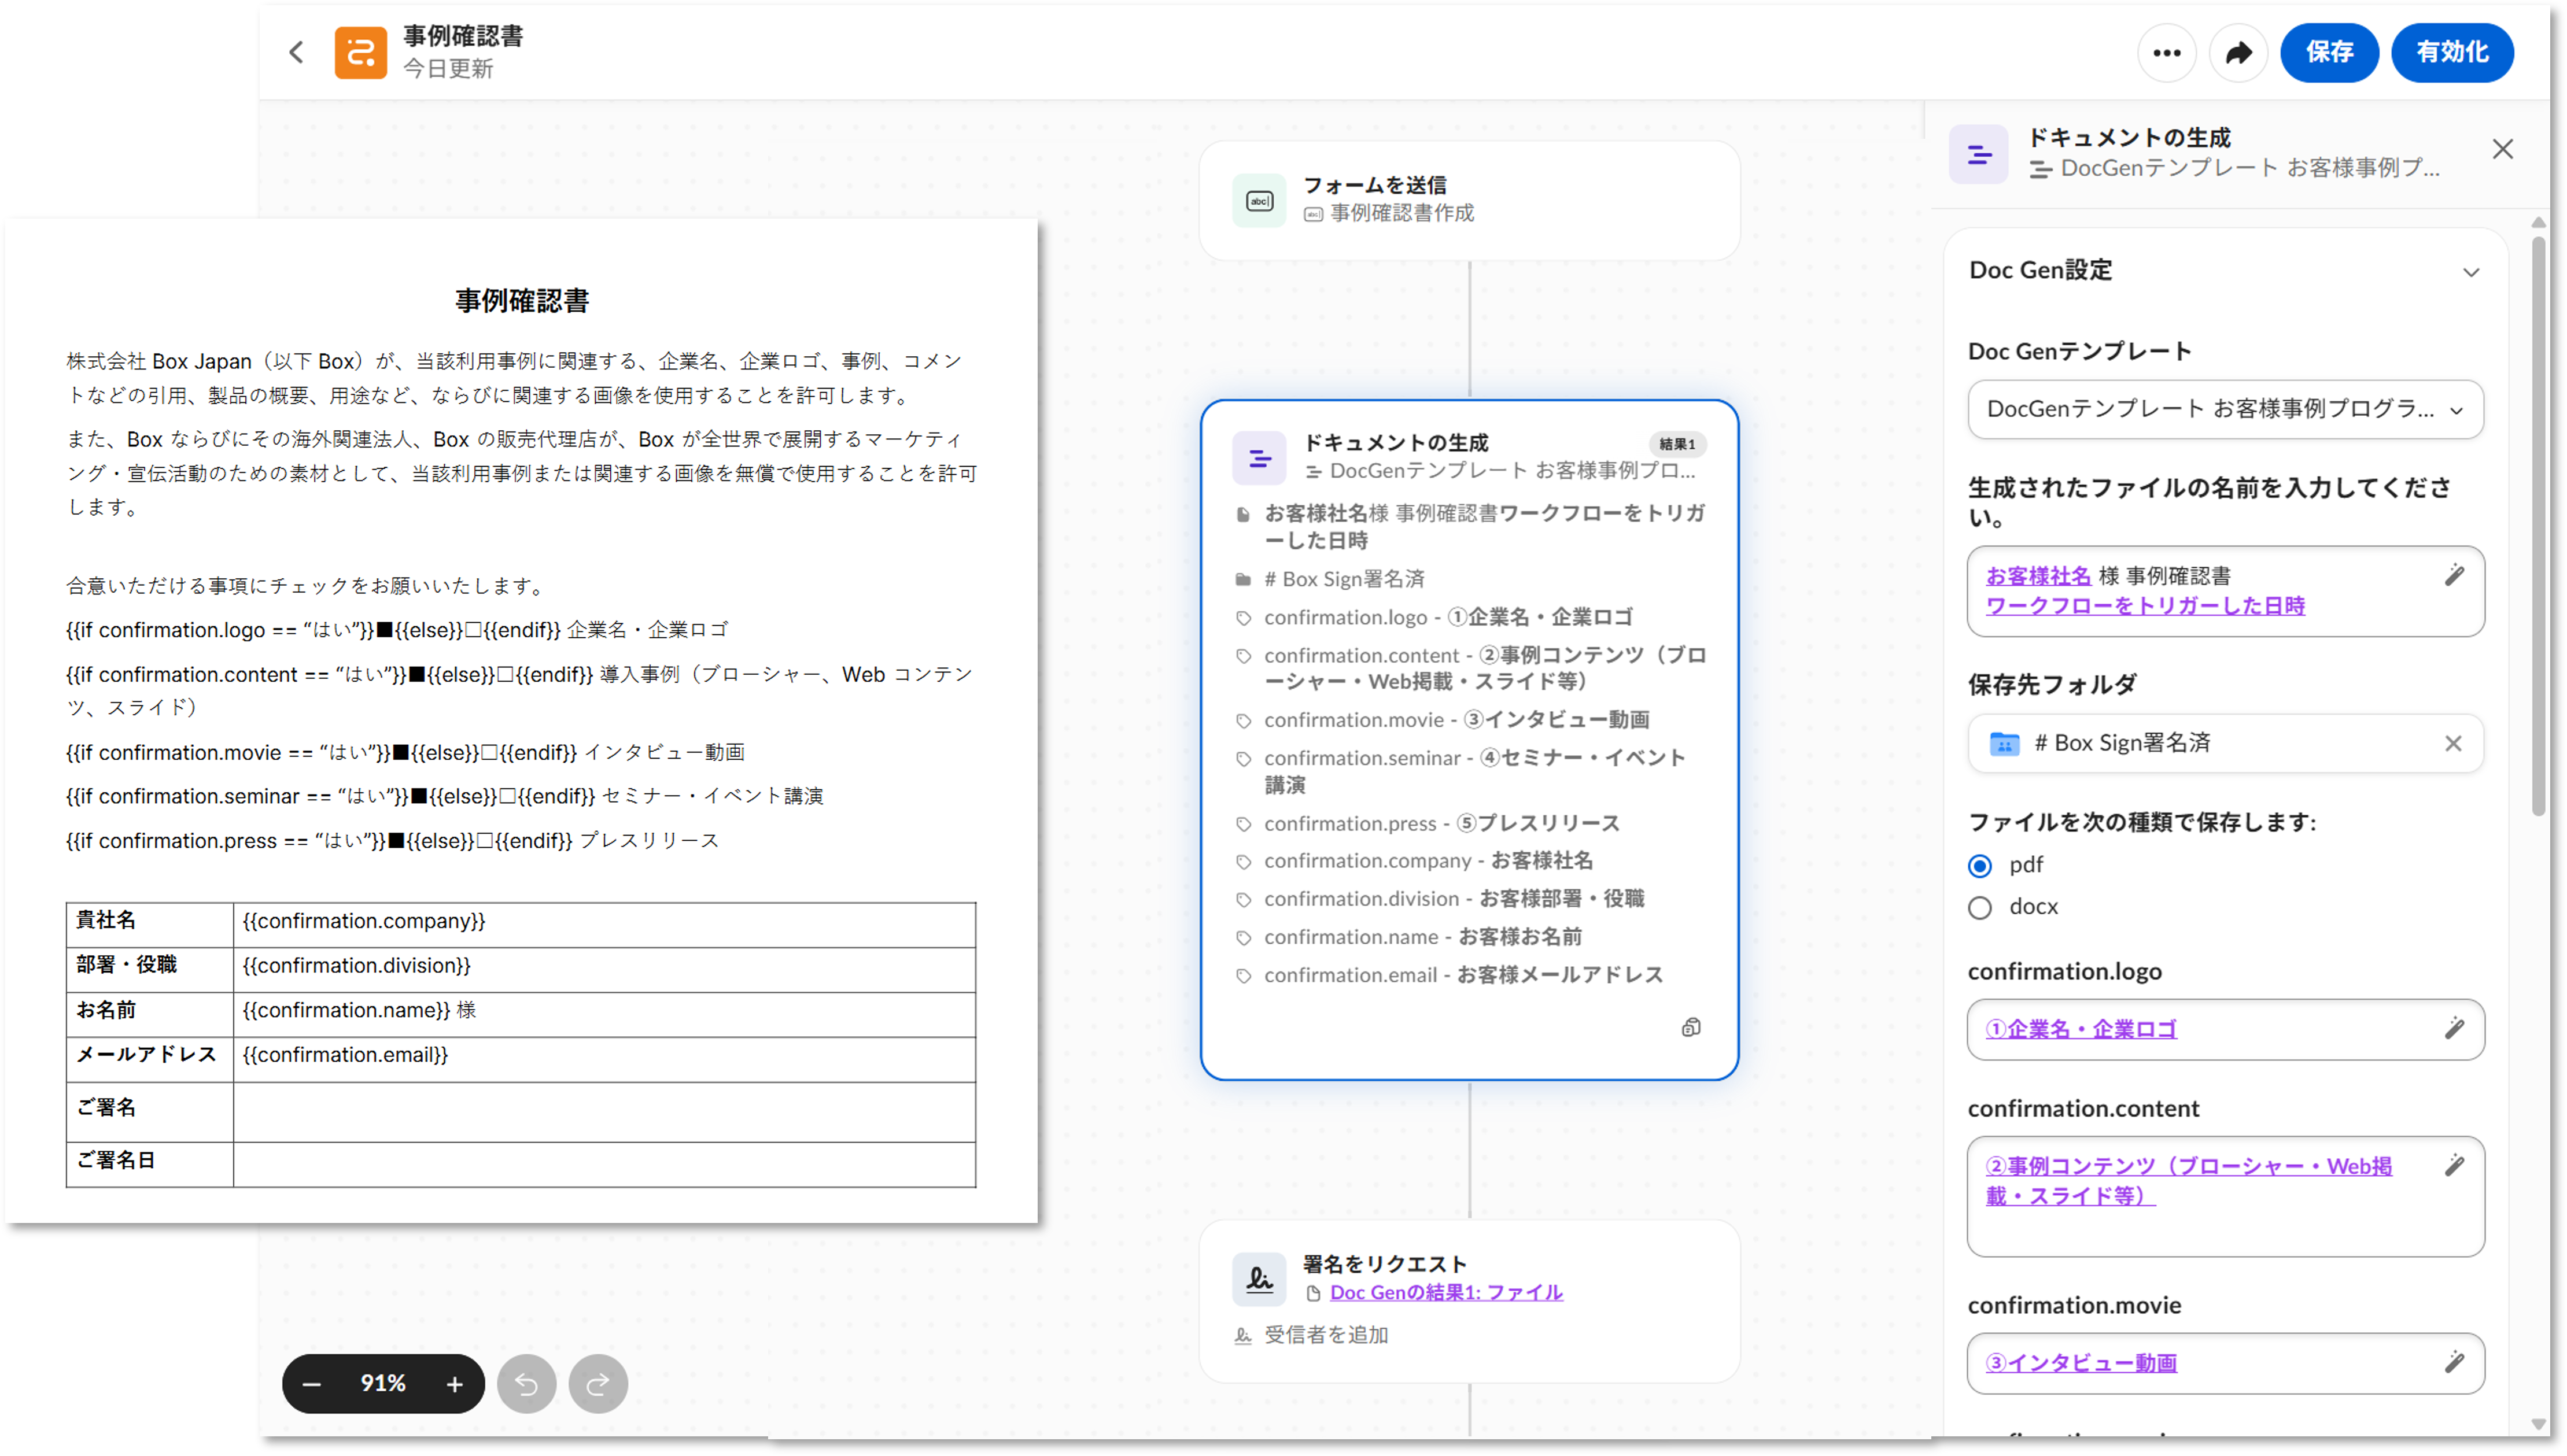
Task: Click the undo button on canvas
Action: coord(527,1383)
